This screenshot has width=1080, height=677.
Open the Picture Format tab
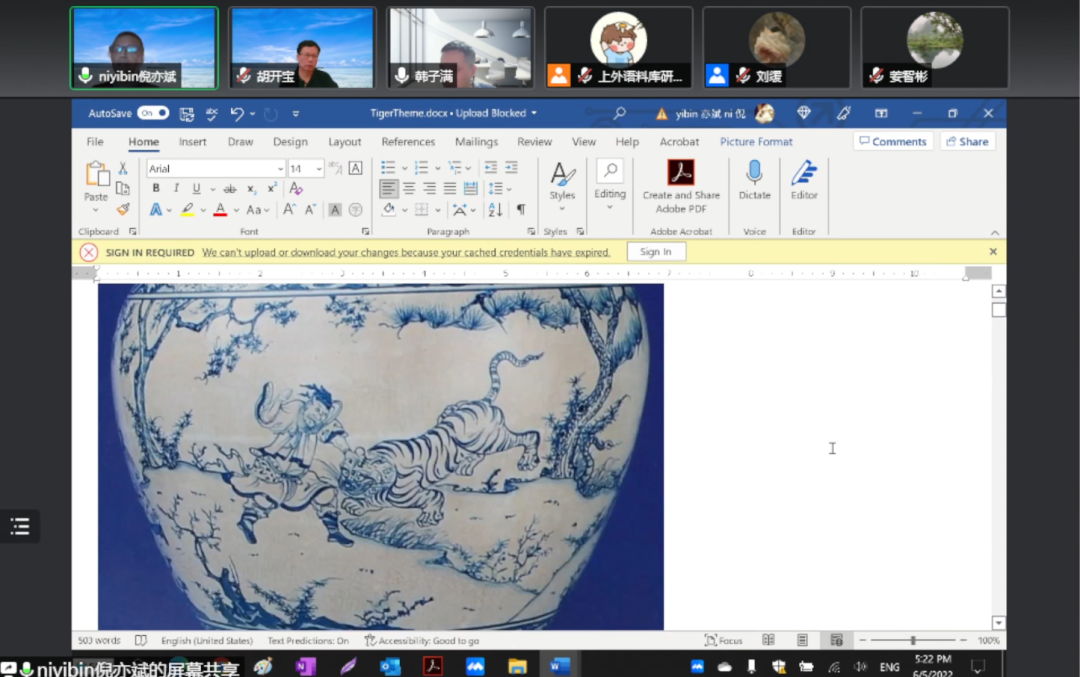756,142
